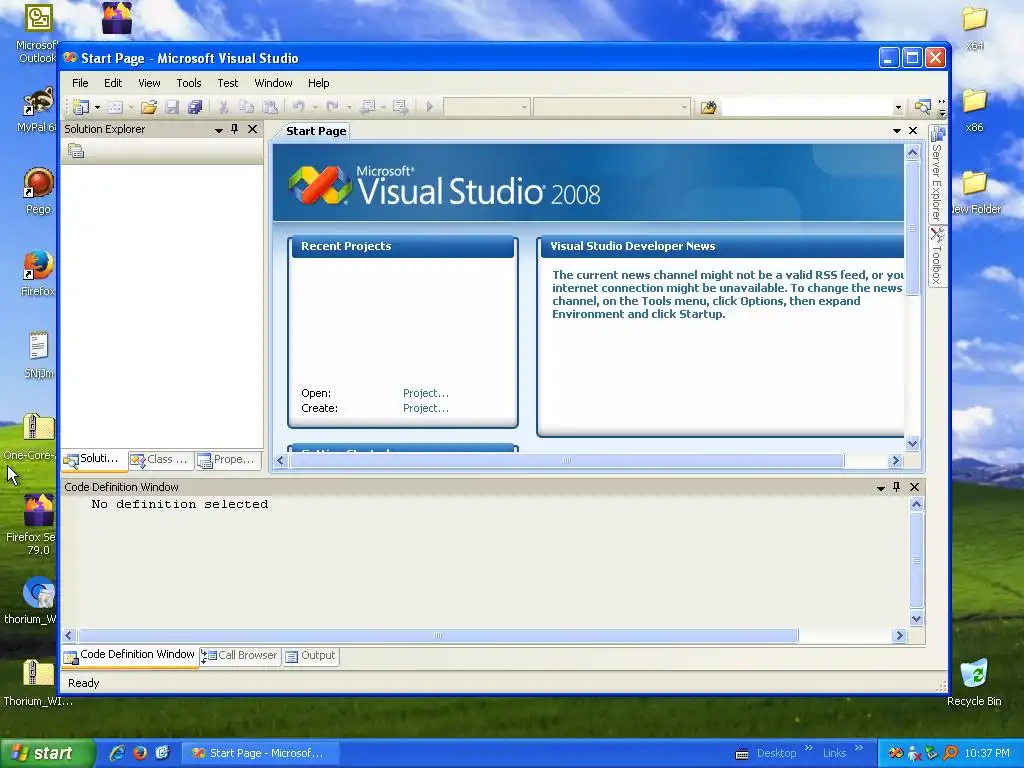
Task: Click Start Page horizontal scroll thumb
Action: coord(567,460)
